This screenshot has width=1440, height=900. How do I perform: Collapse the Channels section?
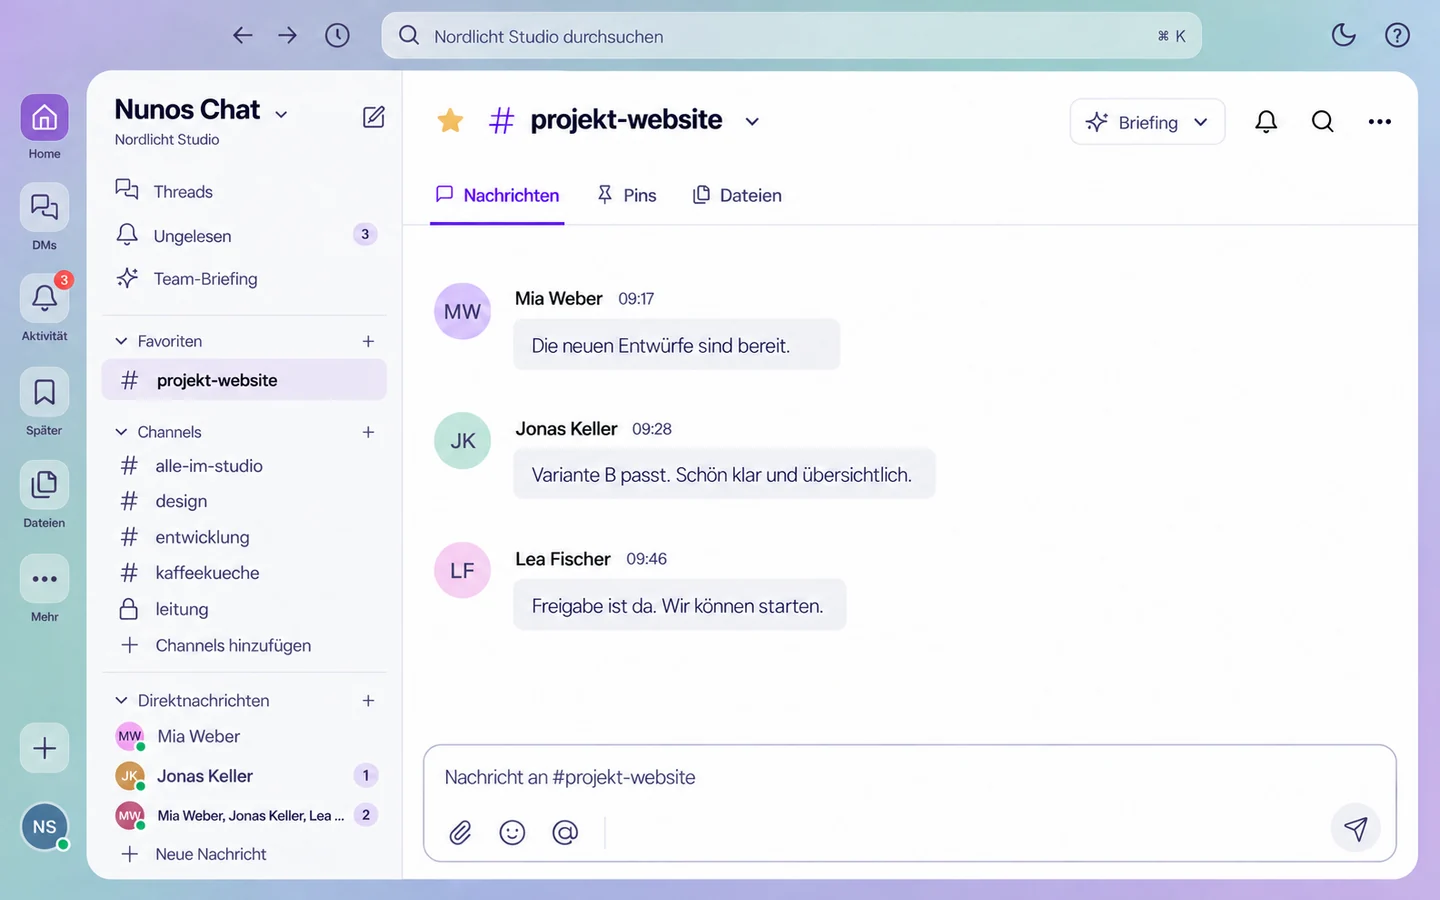coord(121,432)
